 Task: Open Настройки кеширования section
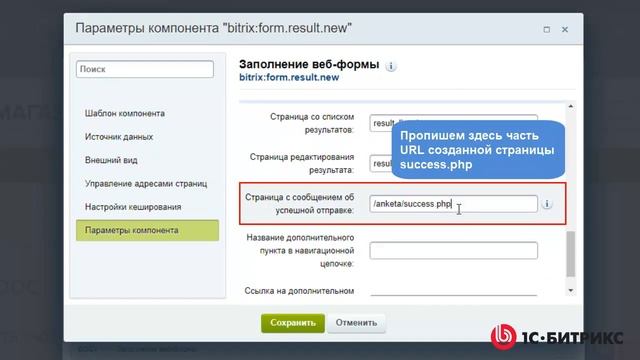click(133, 207)
